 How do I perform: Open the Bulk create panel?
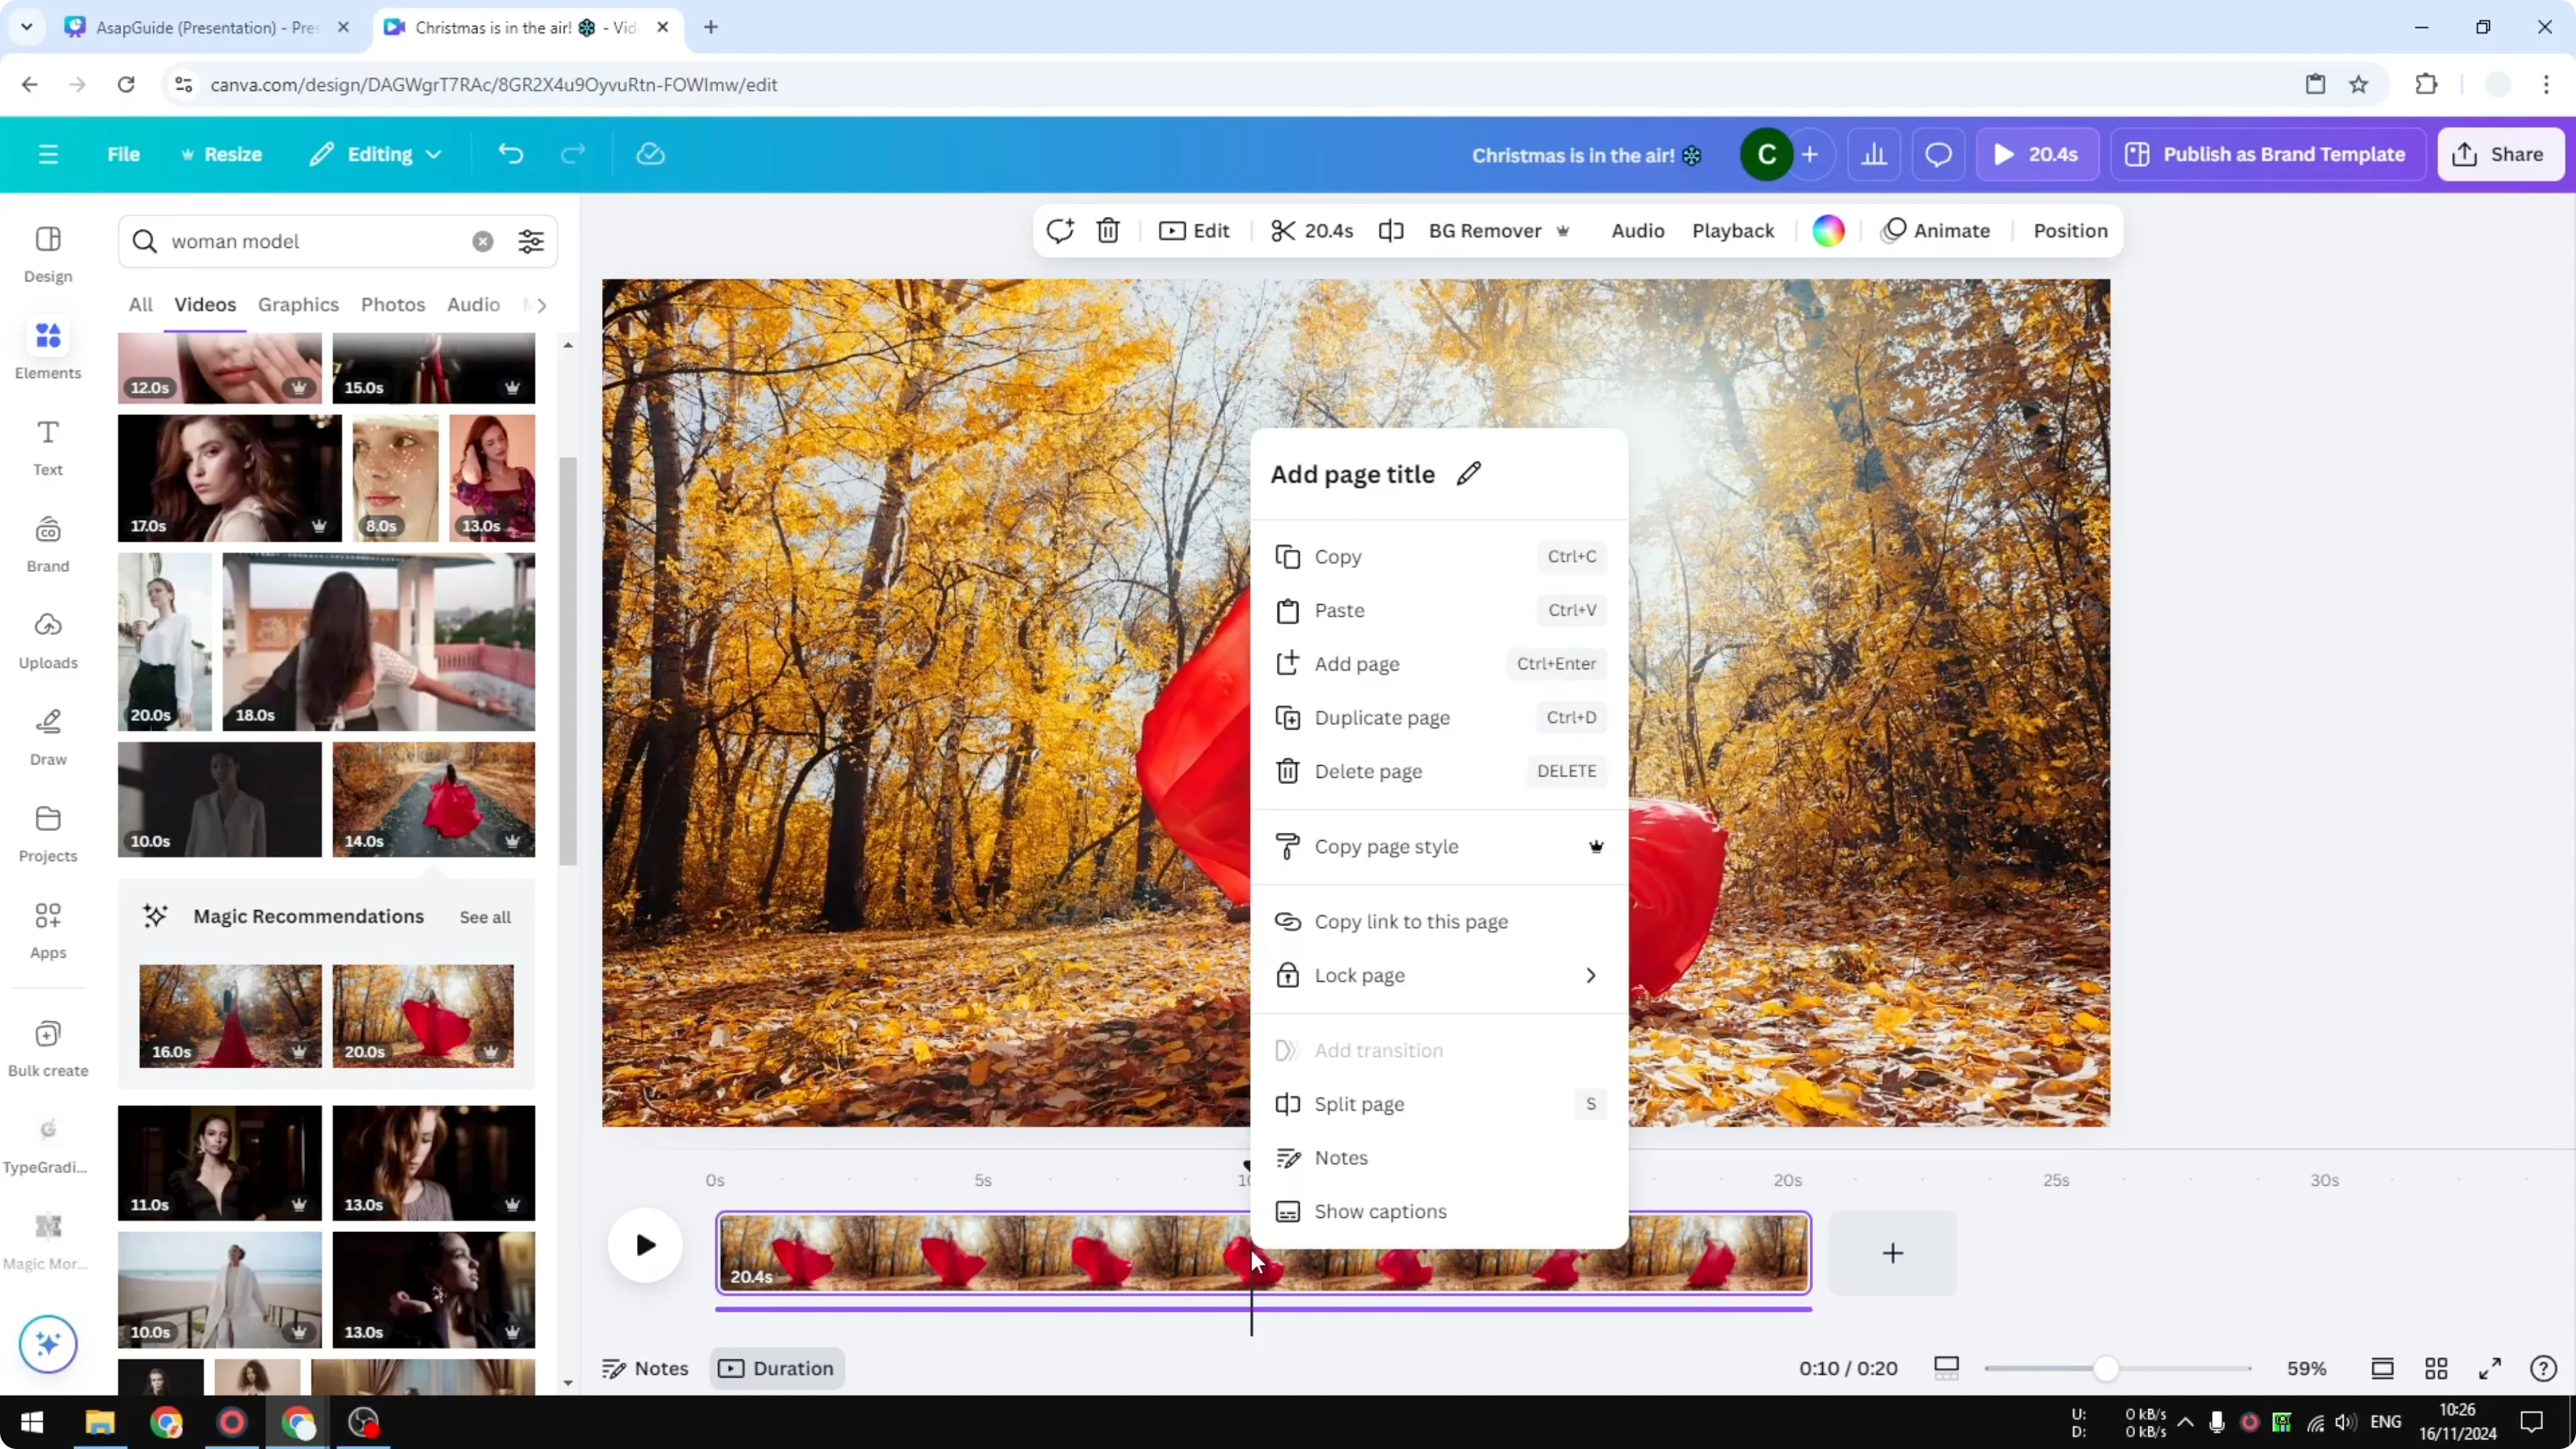[47, 1045]
